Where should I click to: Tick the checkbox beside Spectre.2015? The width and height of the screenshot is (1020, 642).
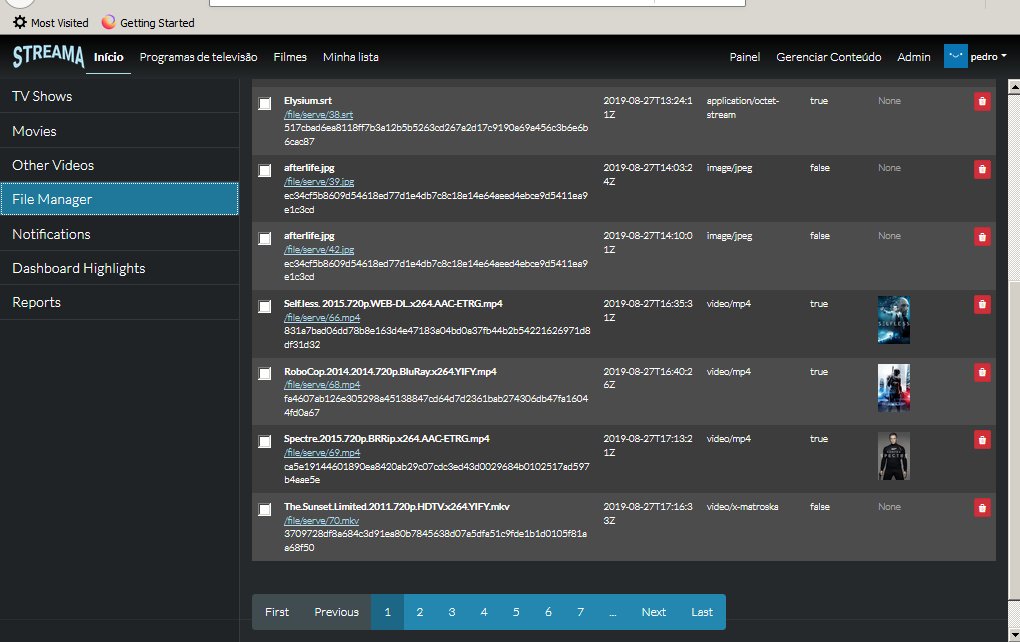[x=264, y=440]
